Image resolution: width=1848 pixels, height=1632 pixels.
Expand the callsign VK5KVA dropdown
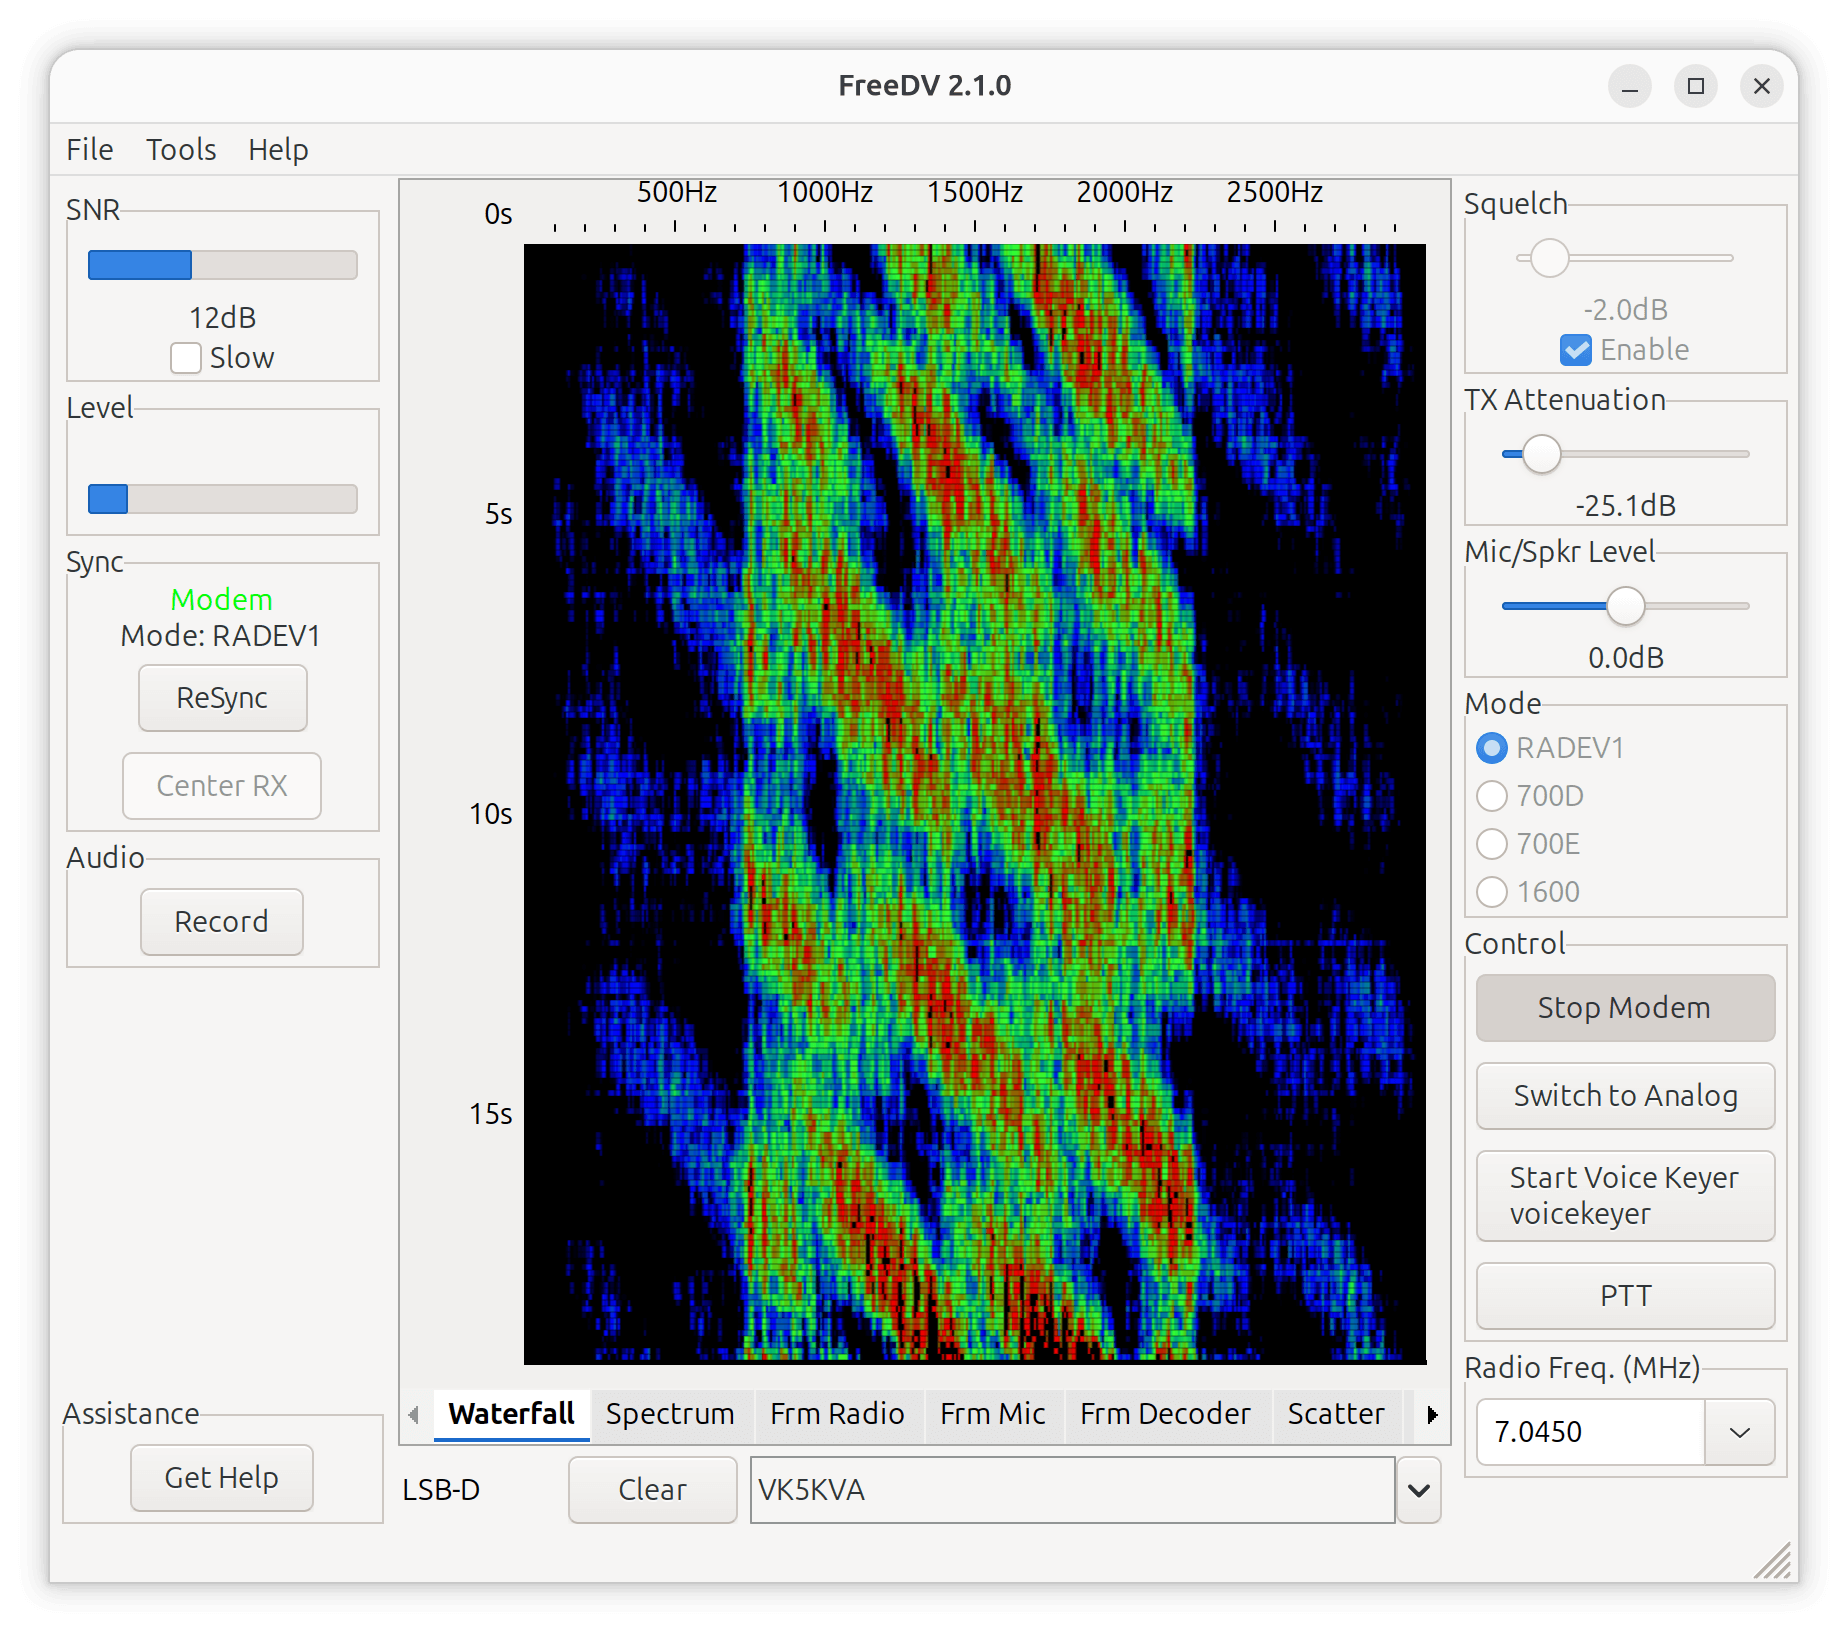tap(1418, 1490)
